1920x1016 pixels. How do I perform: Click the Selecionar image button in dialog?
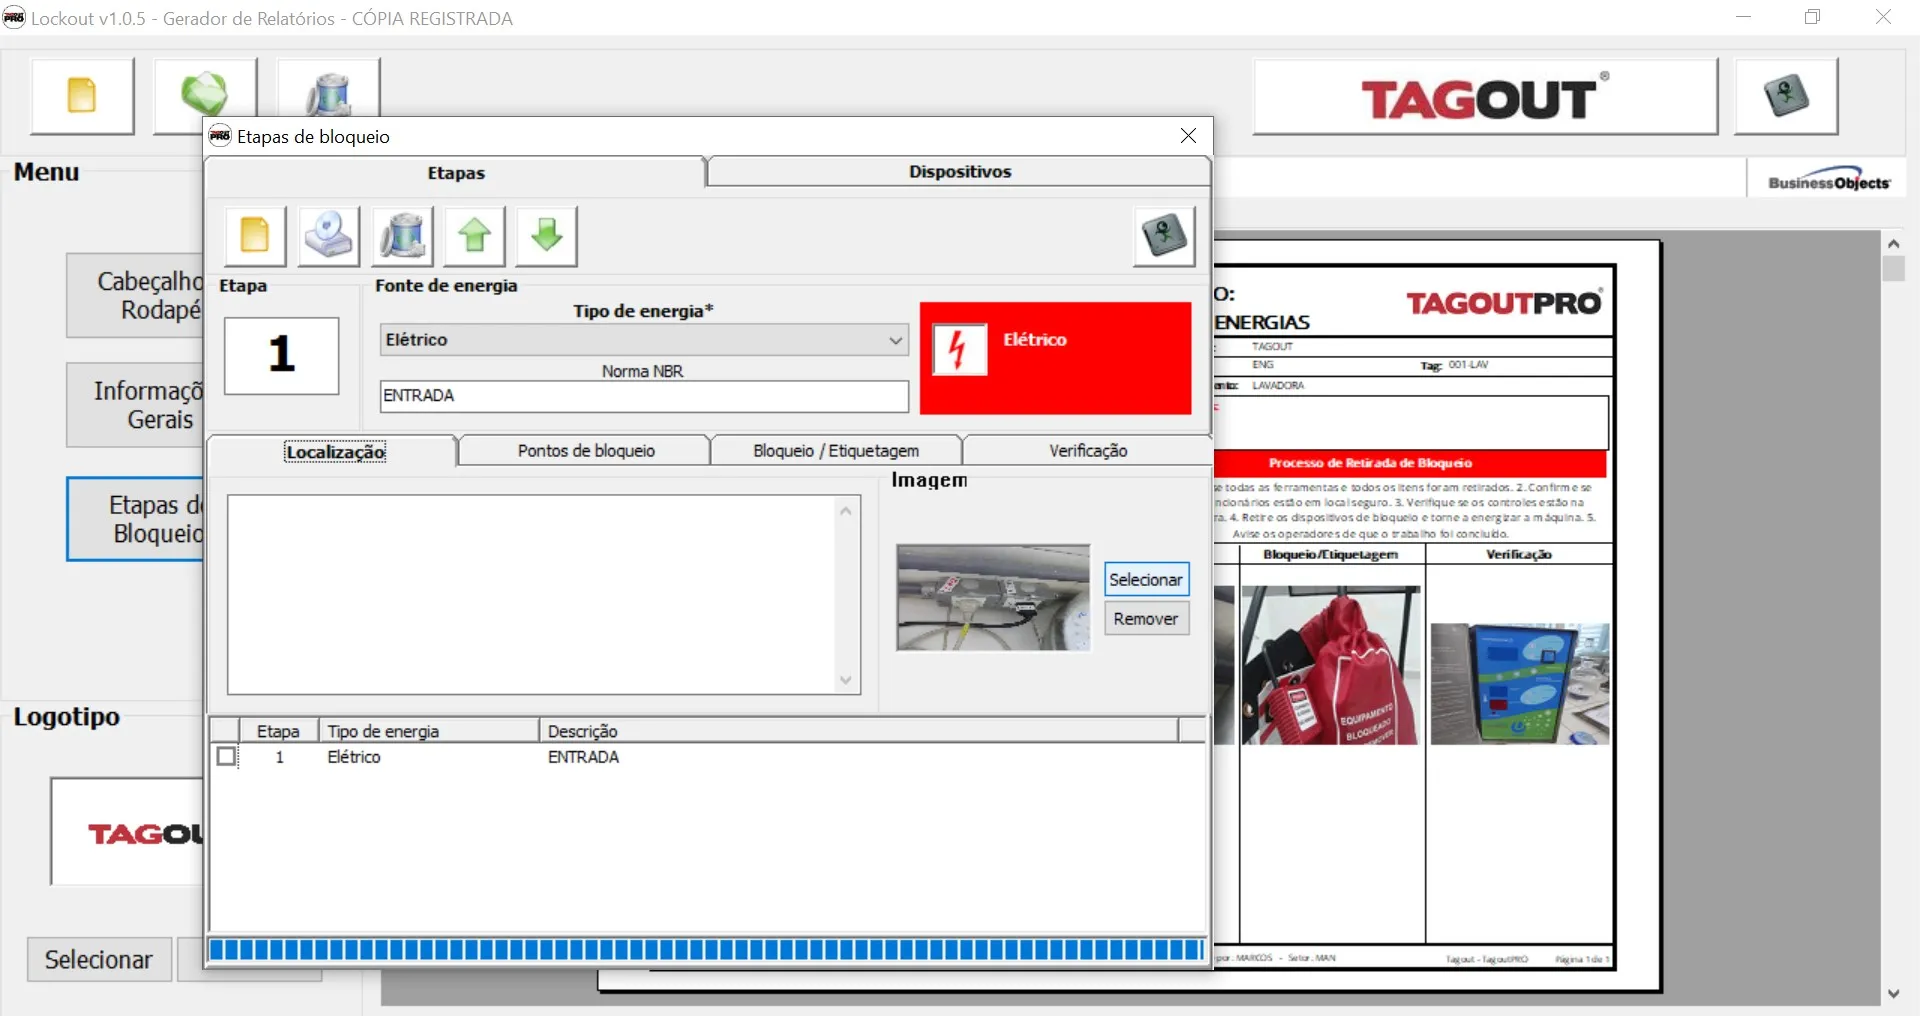(1146, 580)
